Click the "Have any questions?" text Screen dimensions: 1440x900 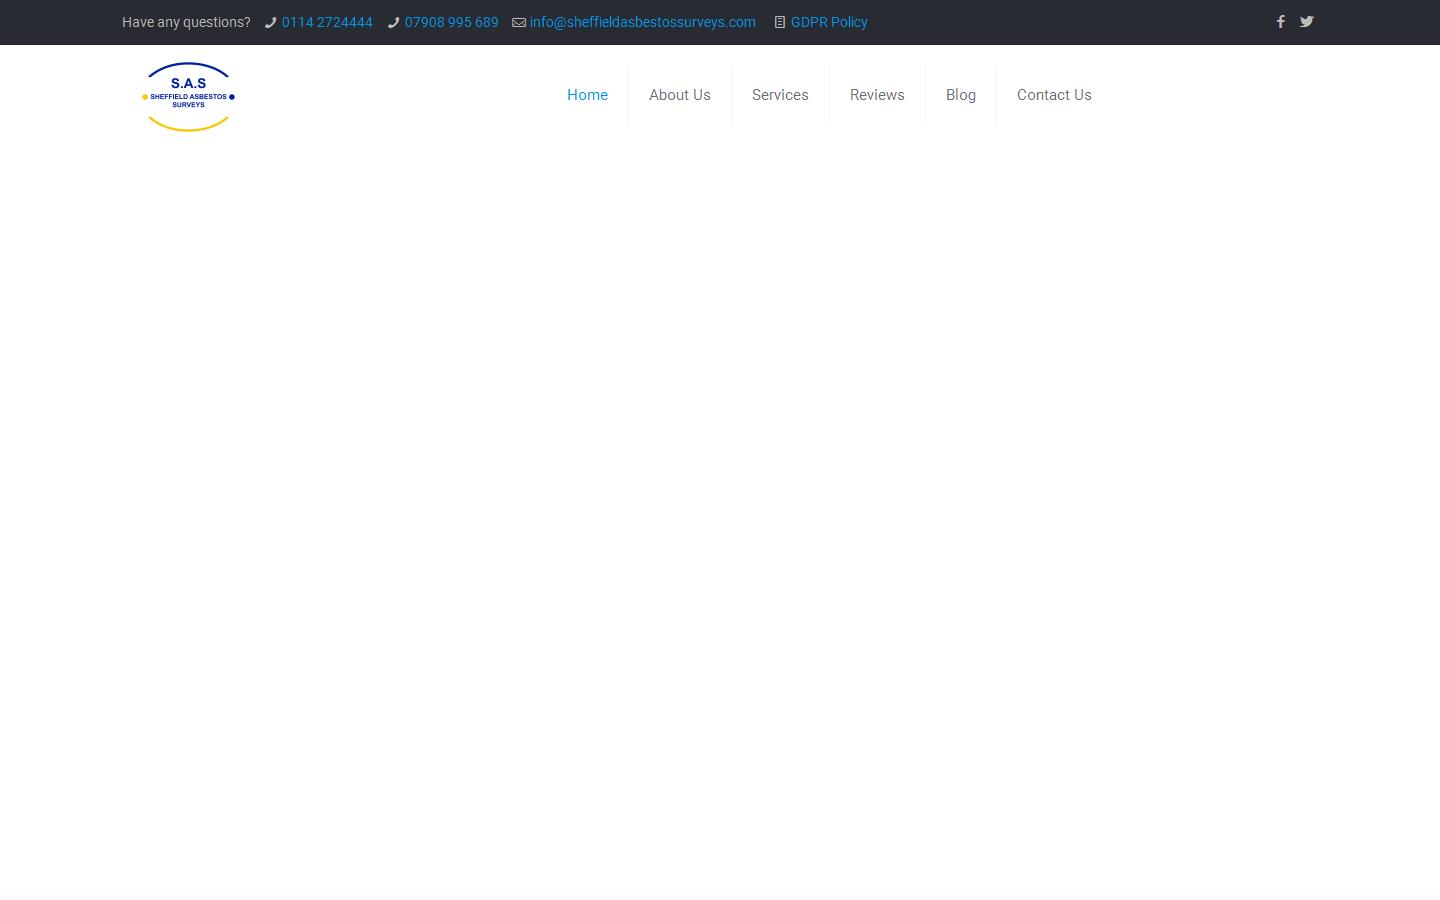186,22
